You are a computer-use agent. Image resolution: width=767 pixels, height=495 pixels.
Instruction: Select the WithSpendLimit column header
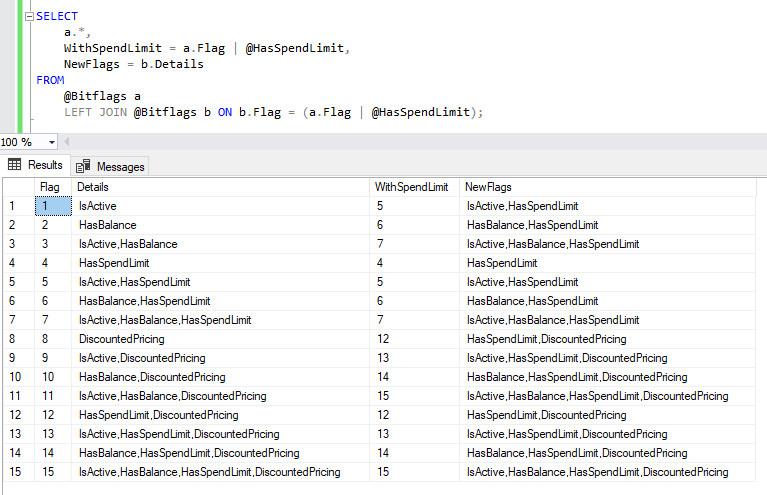click(413, 187)
